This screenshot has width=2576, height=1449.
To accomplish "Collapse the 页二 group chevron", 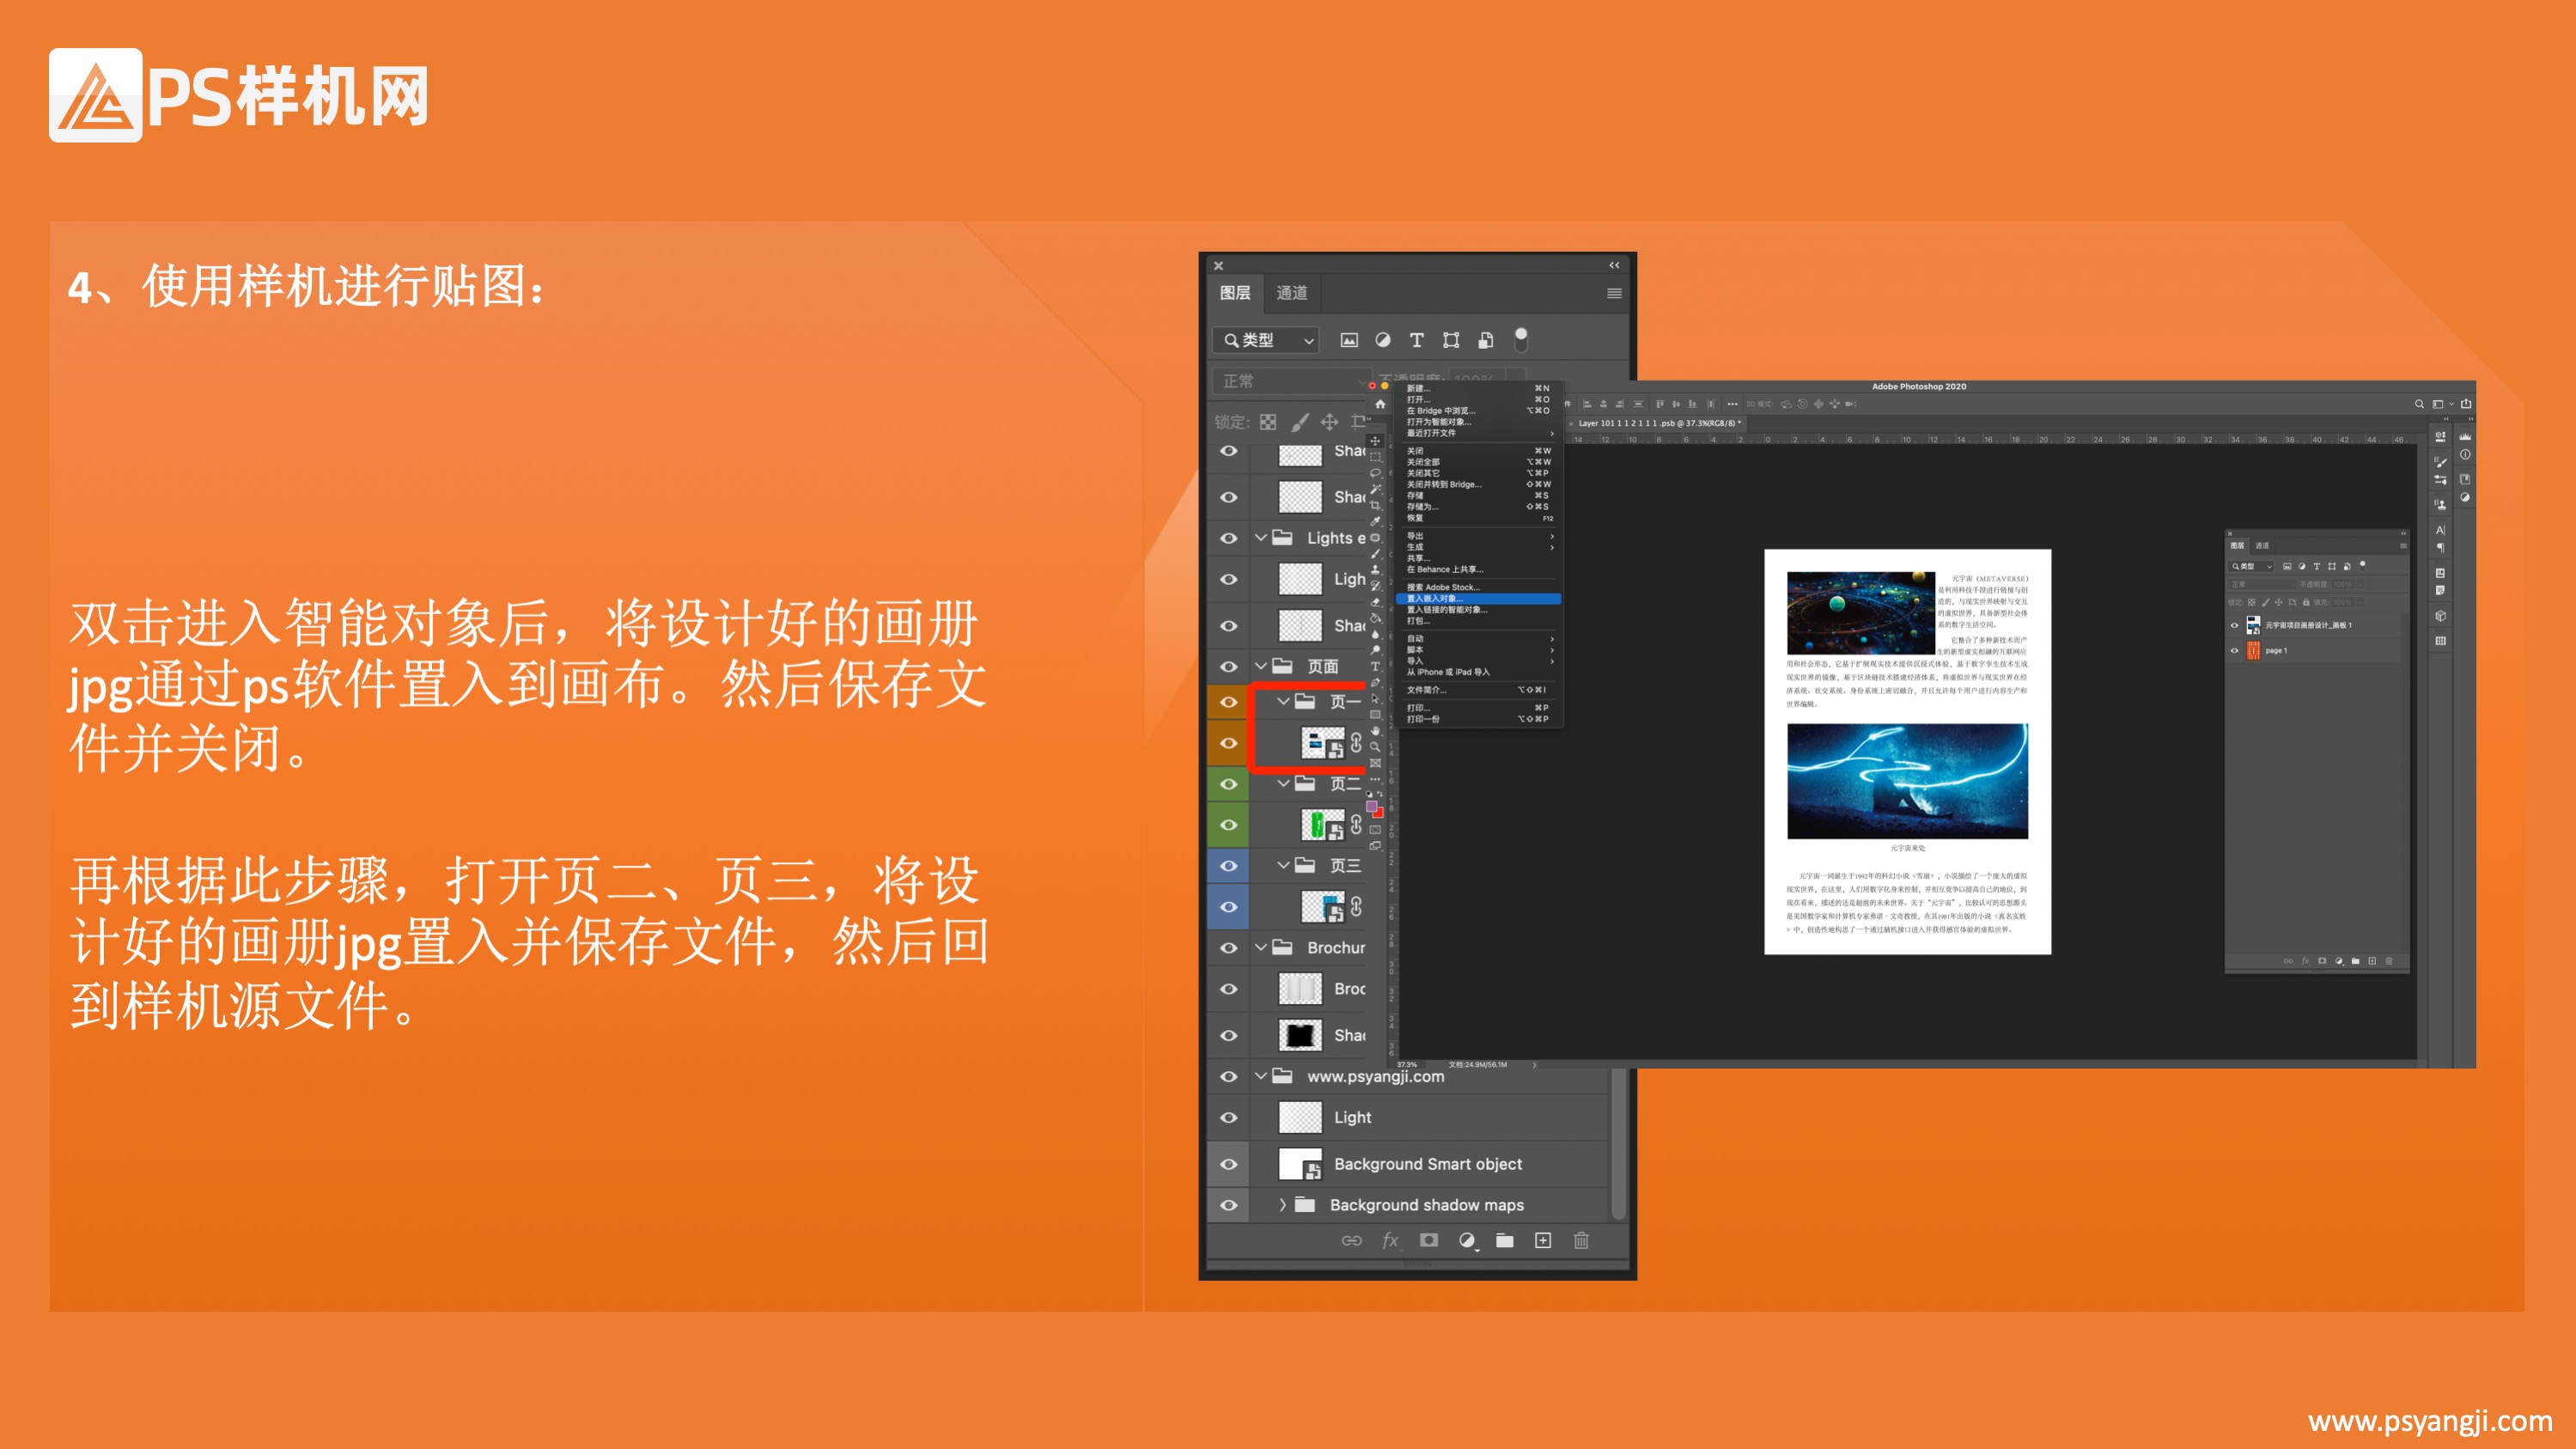I will 1283,784.
